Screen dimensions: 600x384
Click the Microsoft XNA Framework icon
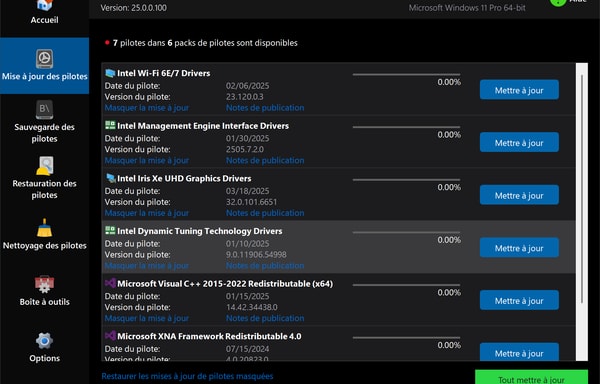click(x=110, y=336)
